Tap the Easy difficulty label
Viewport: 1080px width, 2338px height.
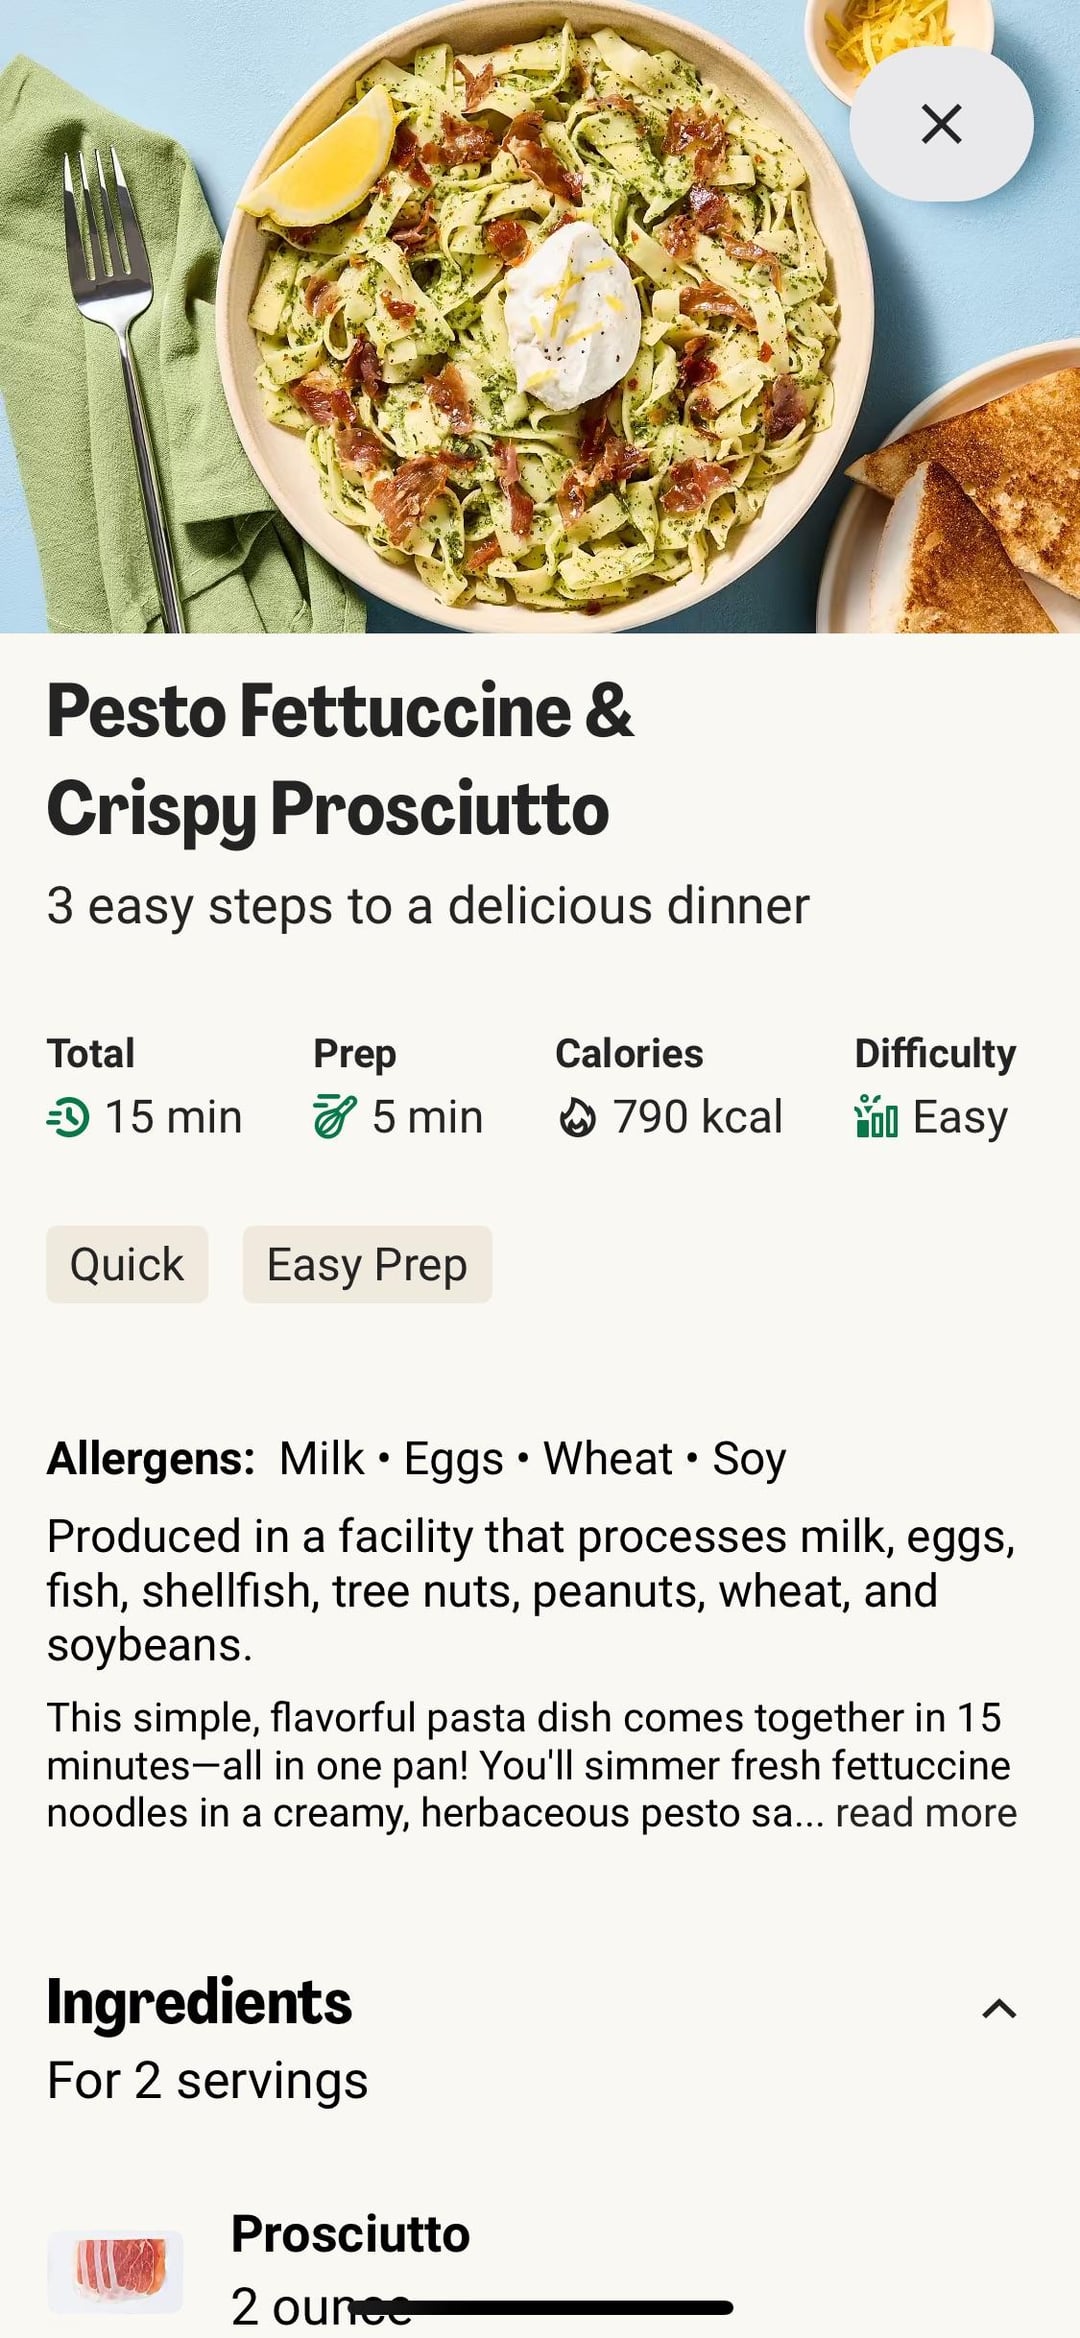point(960,1117)
